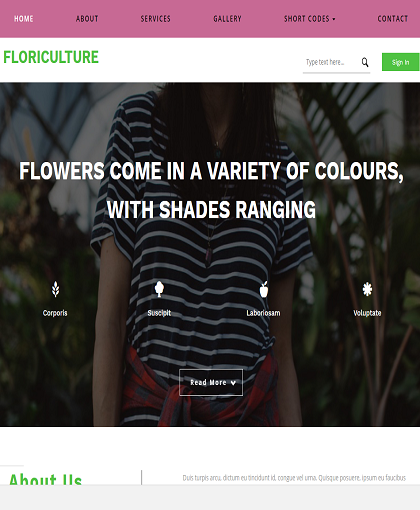Click the Corporis label link
Image resolution: width=420 pixels, height=510 pixels.
[x=55, y=313]
